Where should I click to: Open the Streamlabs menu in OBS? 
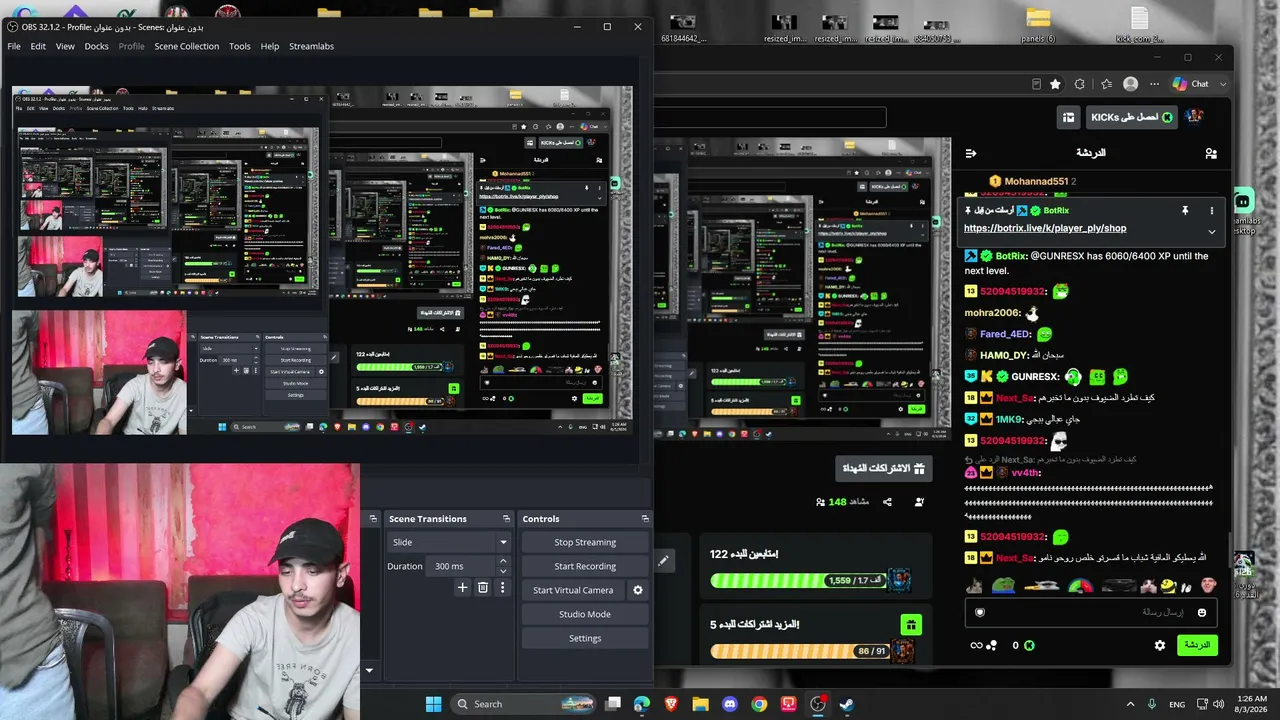(312, 46)
